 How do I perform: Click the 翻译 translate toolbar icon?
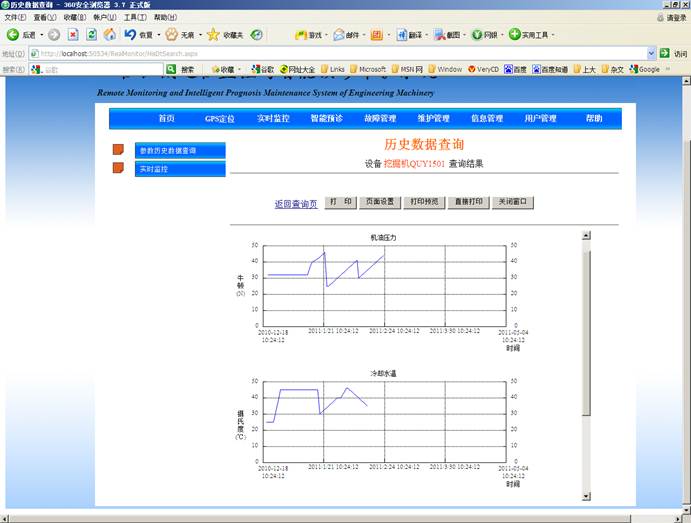[401, 35]
